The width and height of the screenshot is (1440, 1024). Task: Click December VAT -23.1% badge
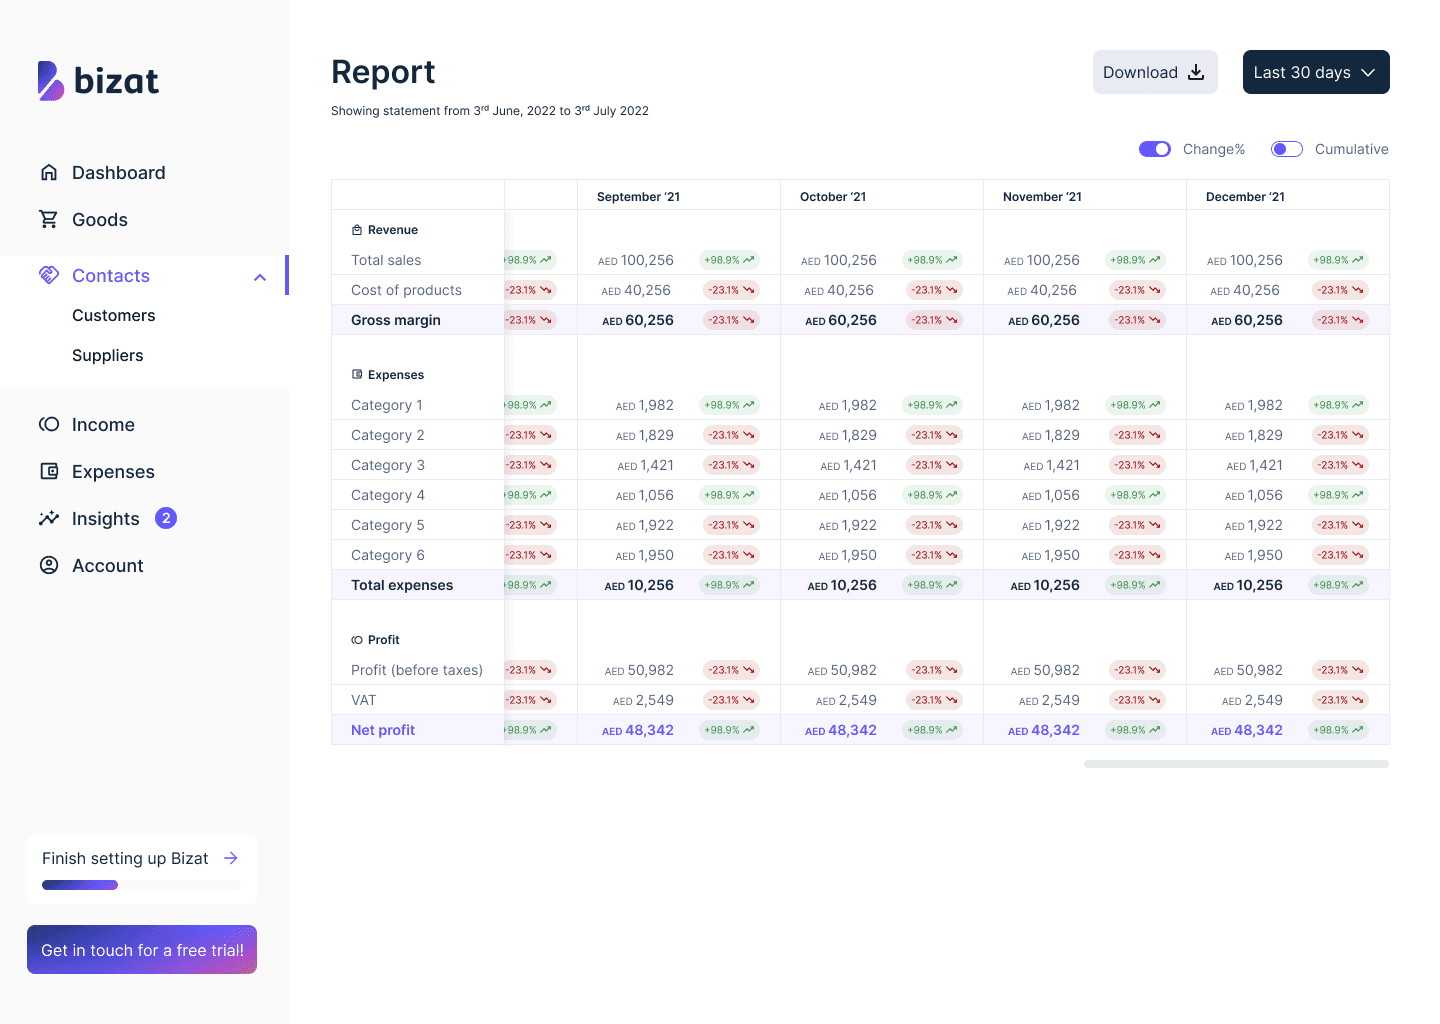(1340, 700)
